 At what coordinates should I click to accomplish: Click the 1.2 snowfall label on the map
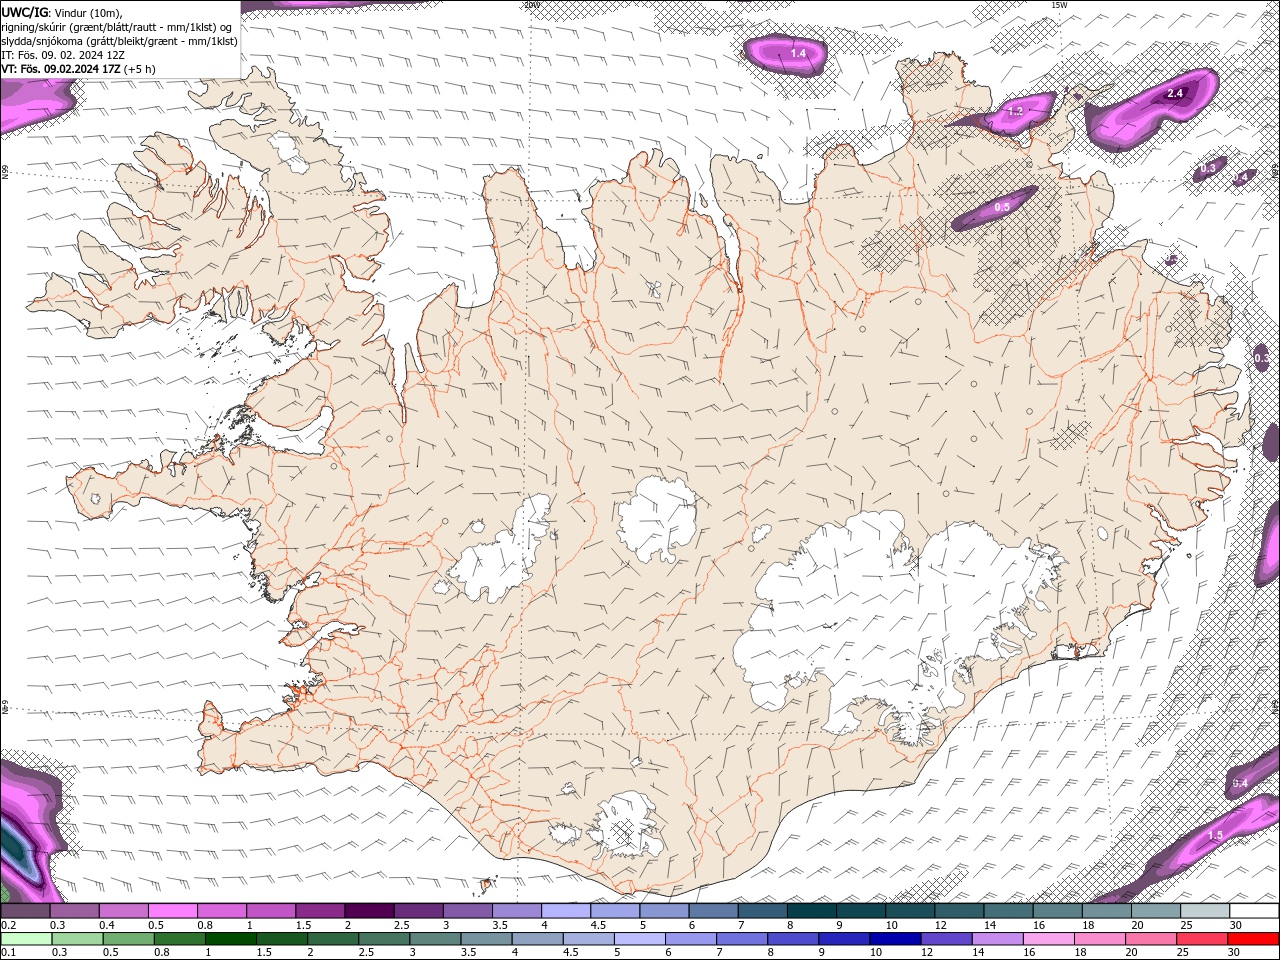click(x=1016, y=111)
